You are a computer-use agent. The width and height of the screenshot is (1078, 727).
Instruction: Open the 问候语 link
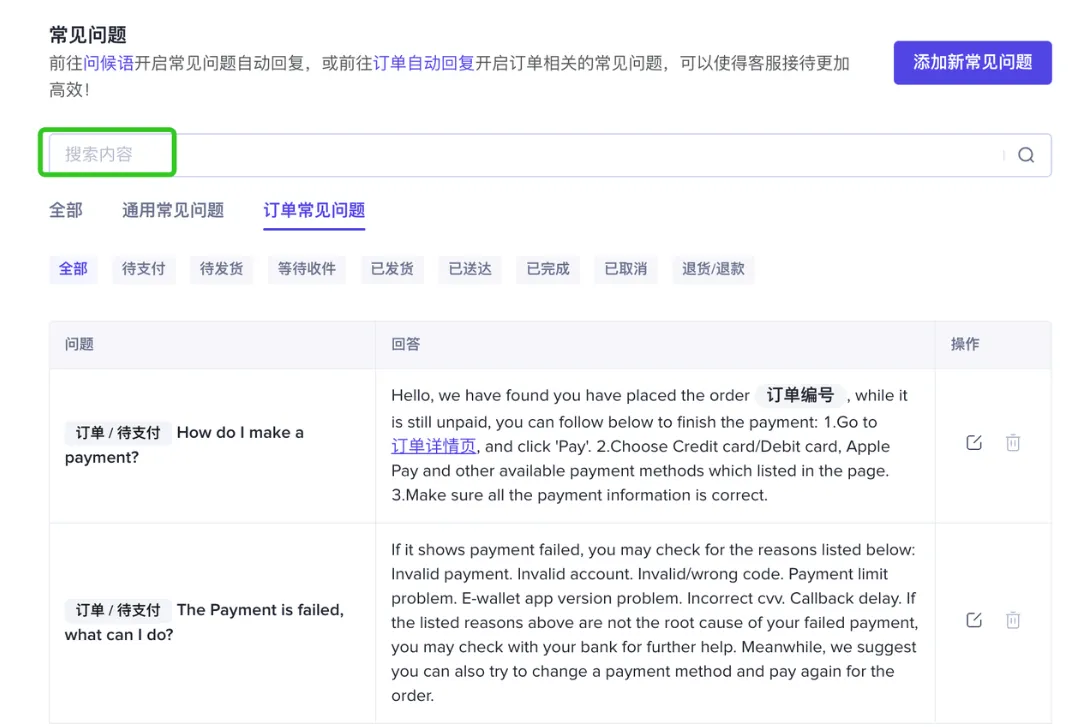(109, 63)
